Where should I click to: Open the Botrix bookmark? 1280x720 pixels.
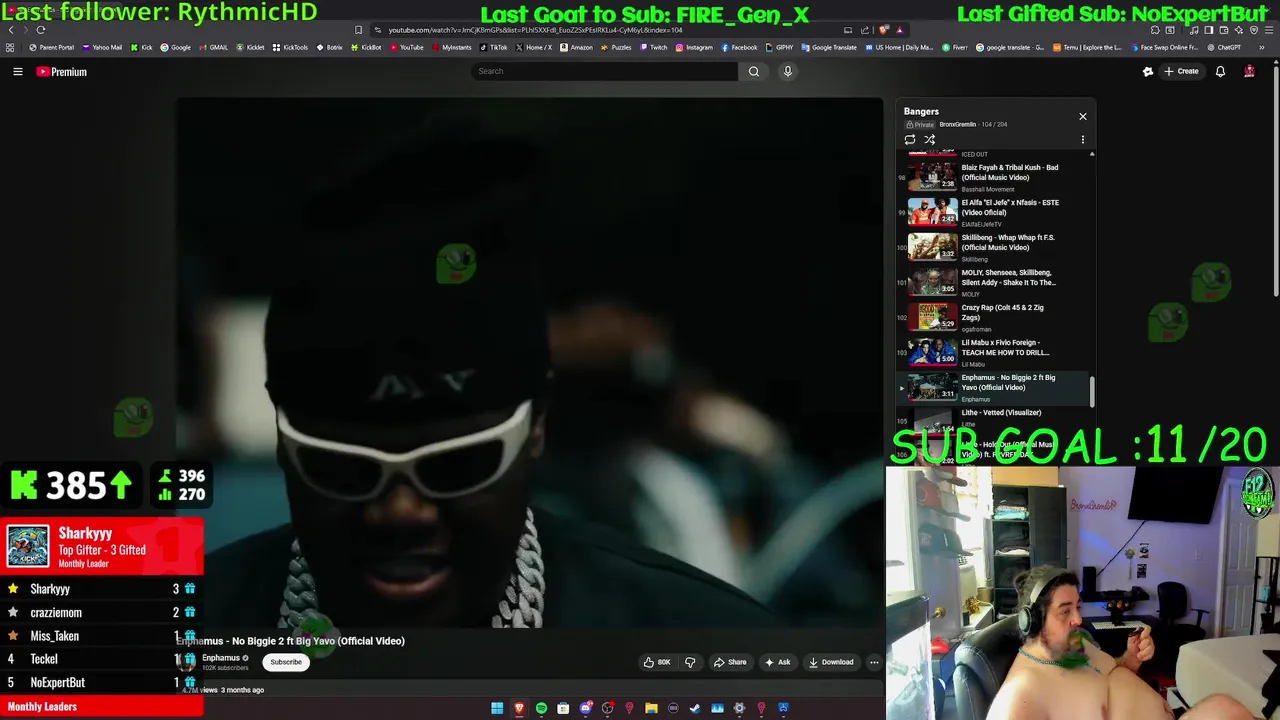coord(329,47)
